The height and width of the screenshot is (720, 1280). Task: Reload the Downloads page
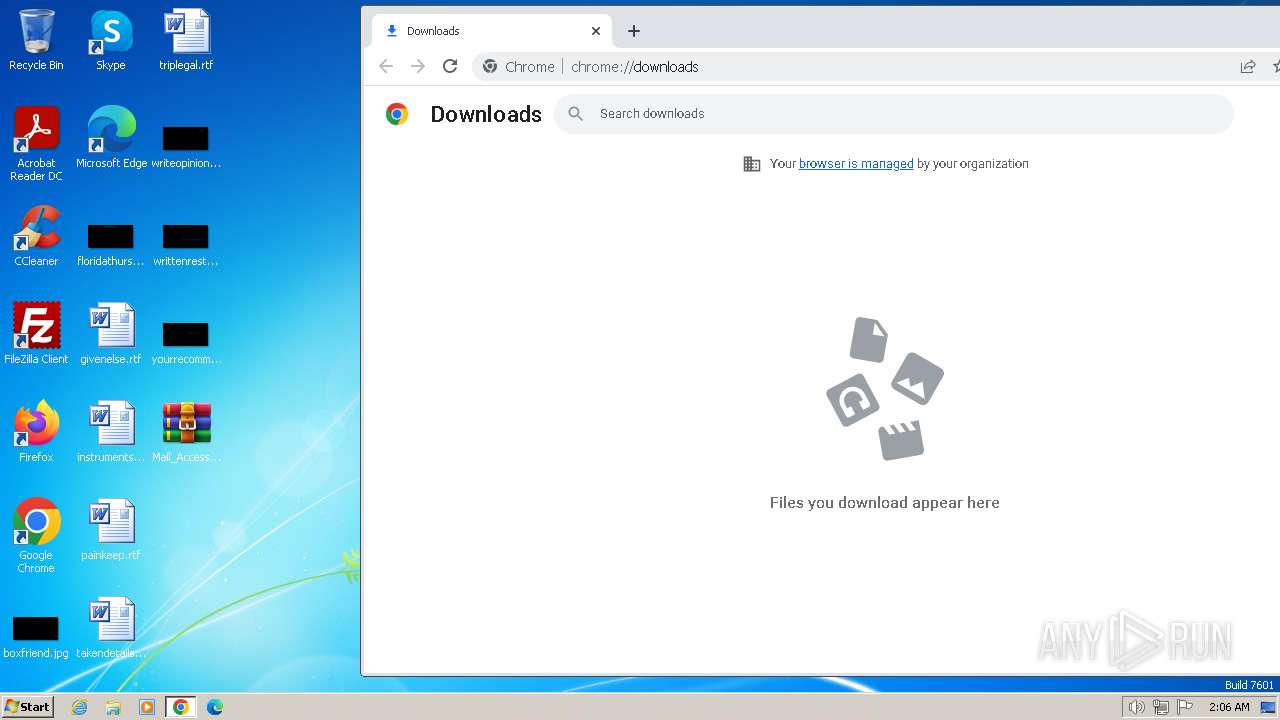point(450,66)
